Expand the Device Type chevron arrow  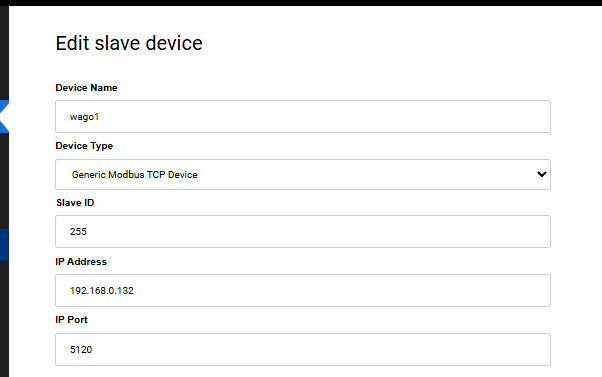point(541,174)
